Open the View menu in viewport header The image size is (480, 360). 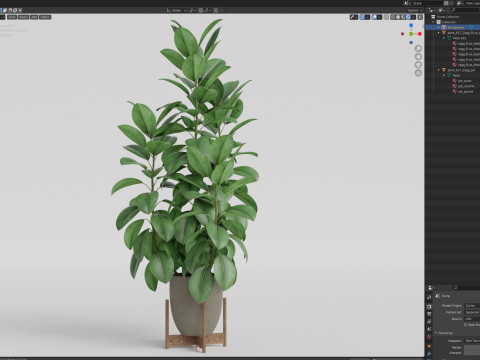[x=12, y=17]
